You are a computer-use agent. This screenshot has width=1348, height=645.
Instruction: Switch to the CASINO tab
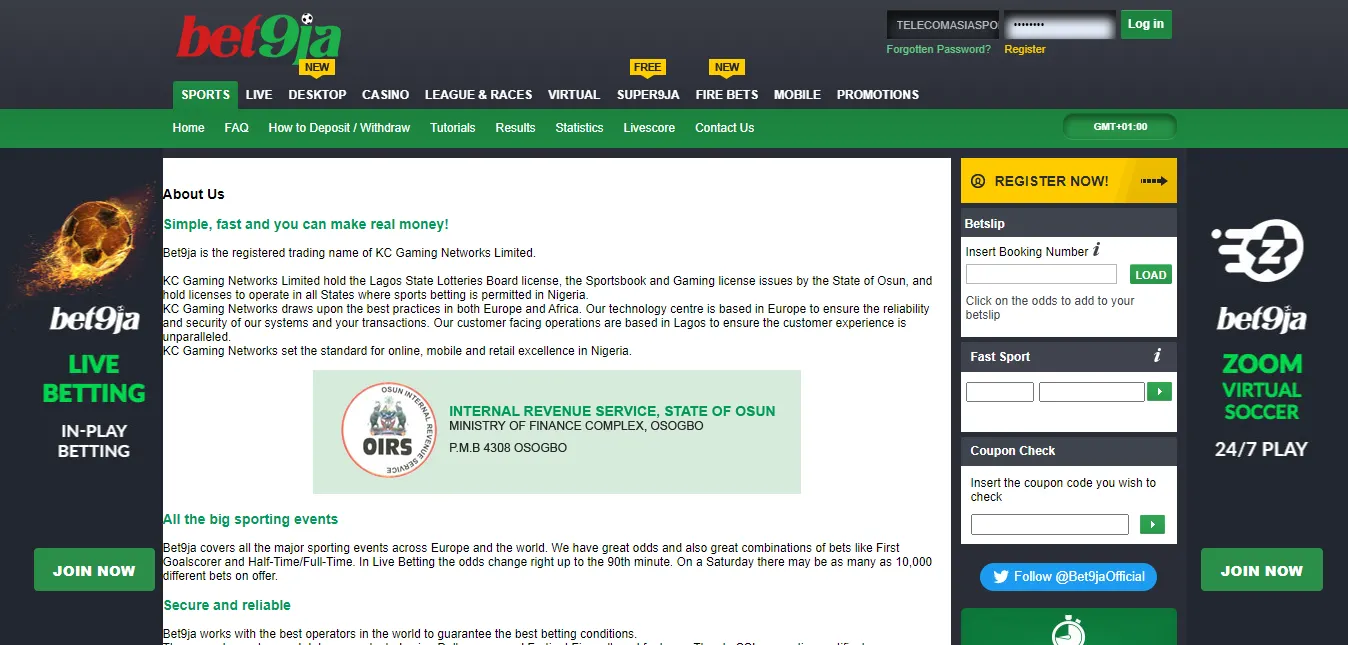click(x=385, y=94)
